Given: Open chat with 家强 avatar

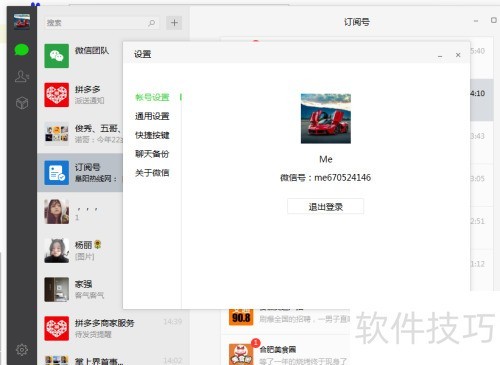Looking at the screenshot, I should [57, 289].
